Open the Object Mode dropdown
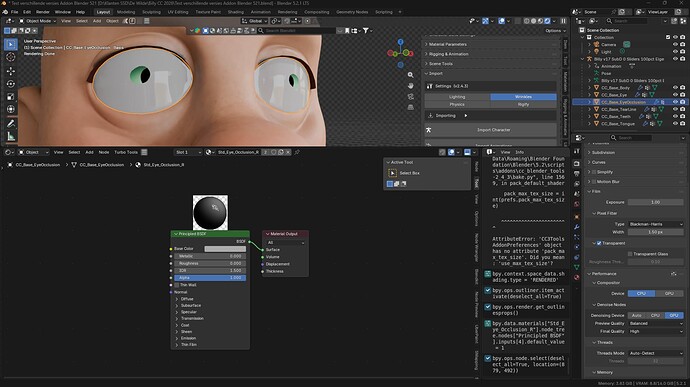The image size is (690, 387). pos(38,21)
